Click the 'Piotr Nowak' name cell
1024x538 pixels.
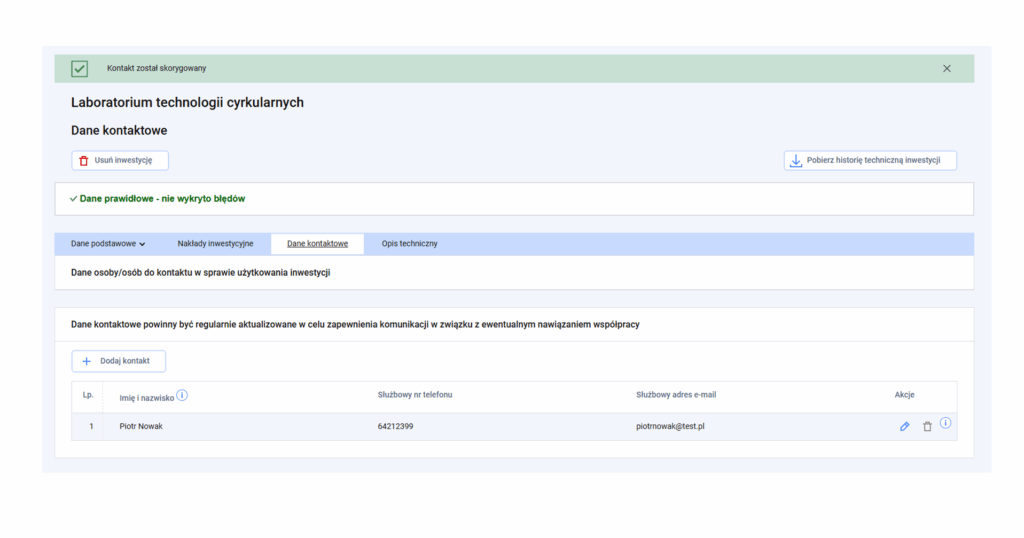(x=141, y=426)
